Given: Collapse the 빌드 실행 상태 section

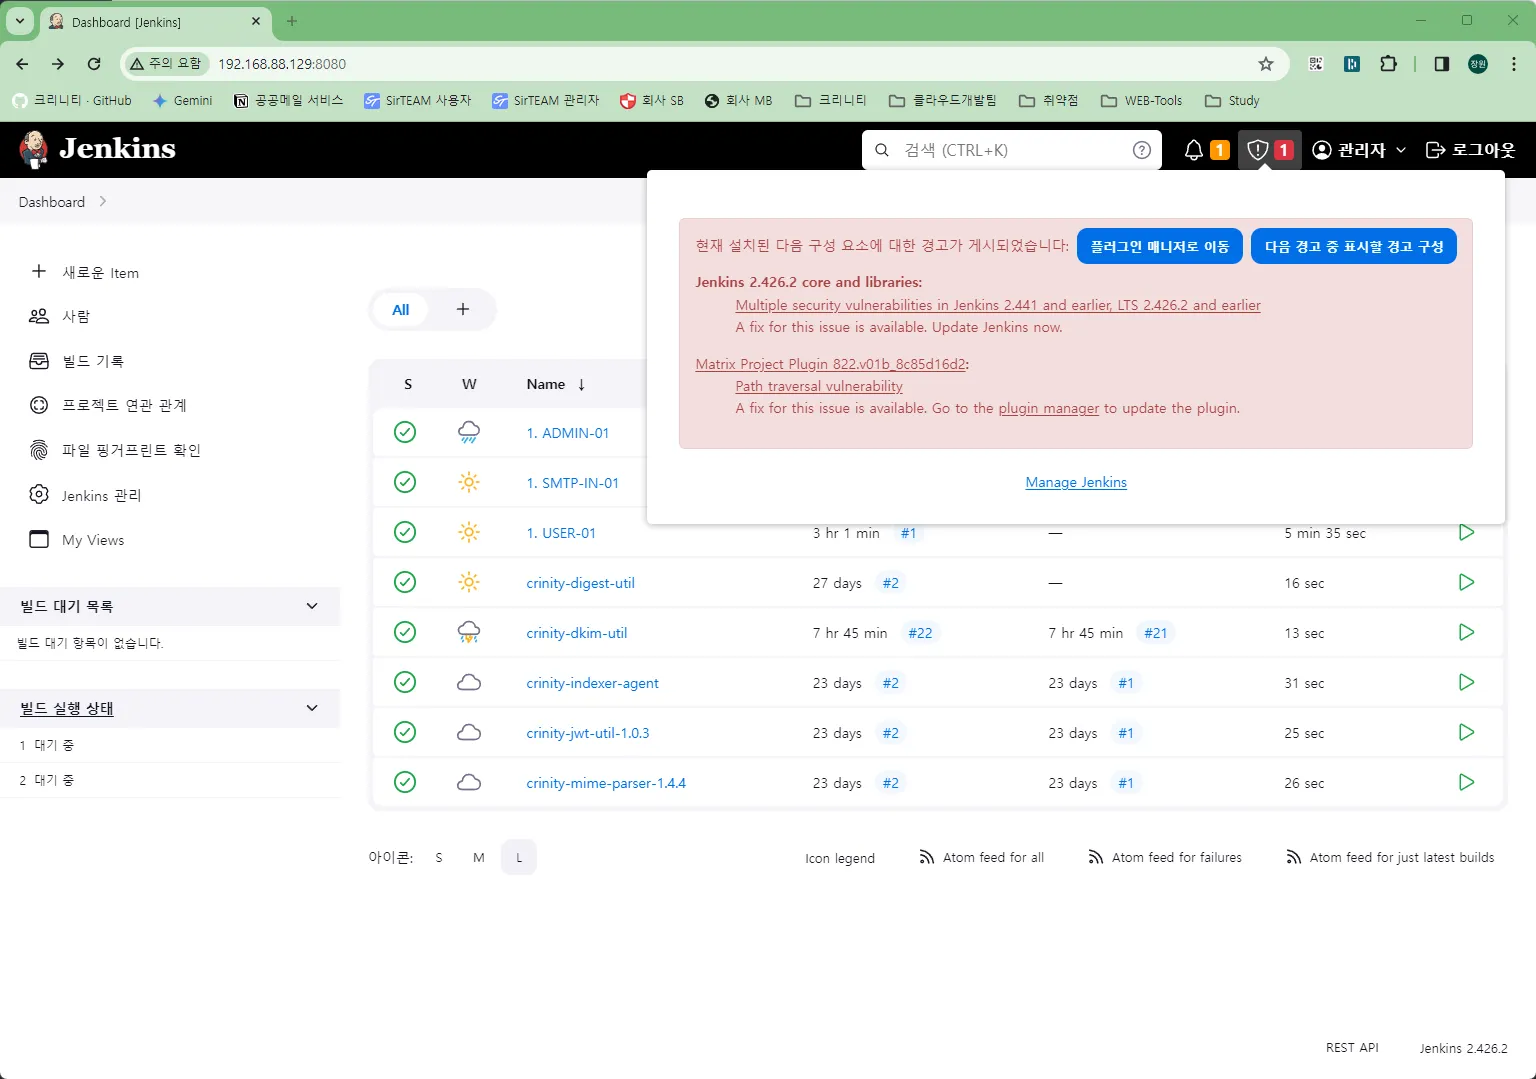Looking at the screenshot, I should 312,708.
